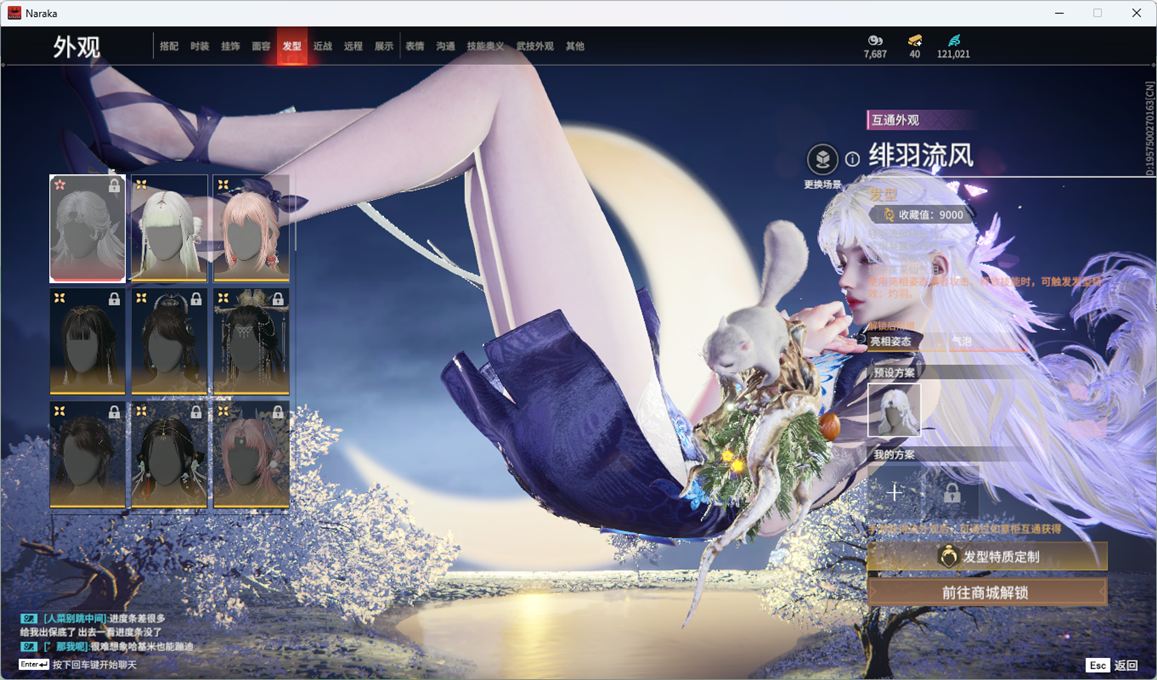The image size is (1157, 680).
Task: Click the teal feather currency icon showing 121,021
Action: [954, 40]
